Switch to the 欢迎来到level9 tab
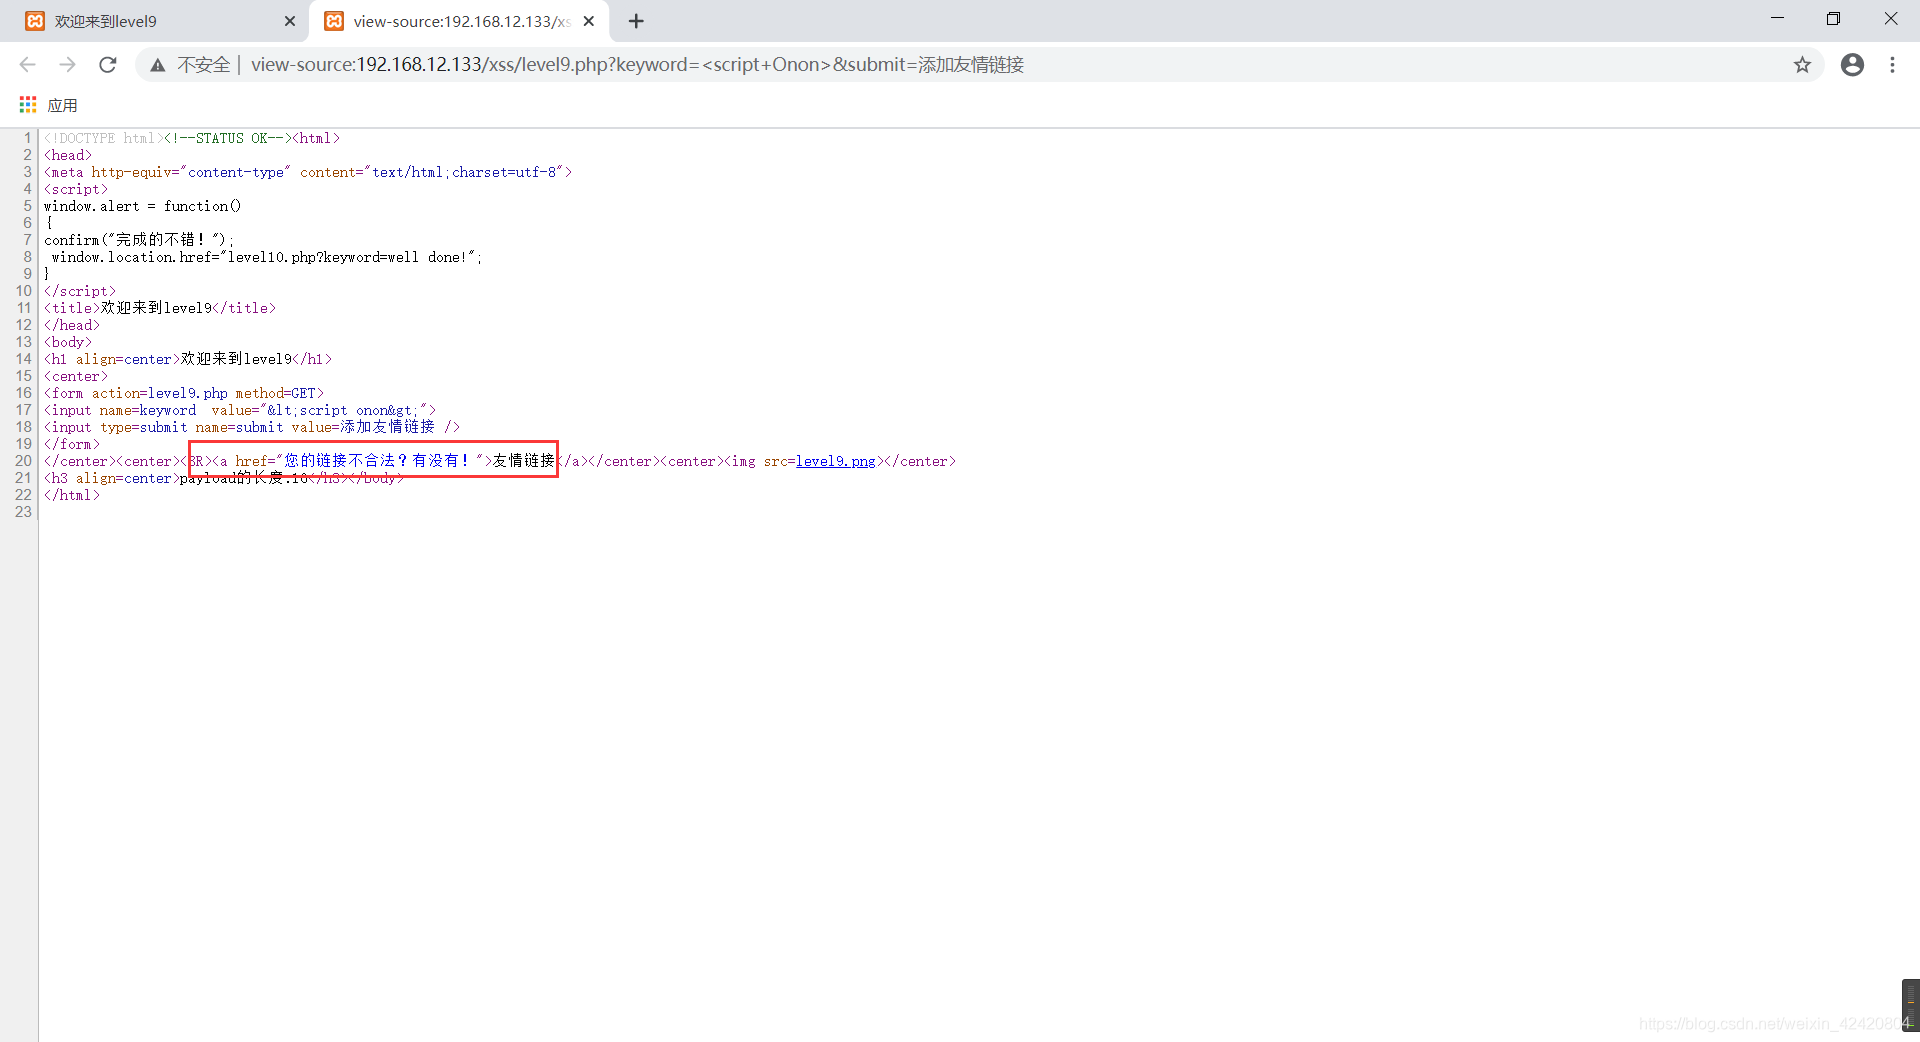The width and height of the screenshot is (1920, 1042). [x=160, y=21]
